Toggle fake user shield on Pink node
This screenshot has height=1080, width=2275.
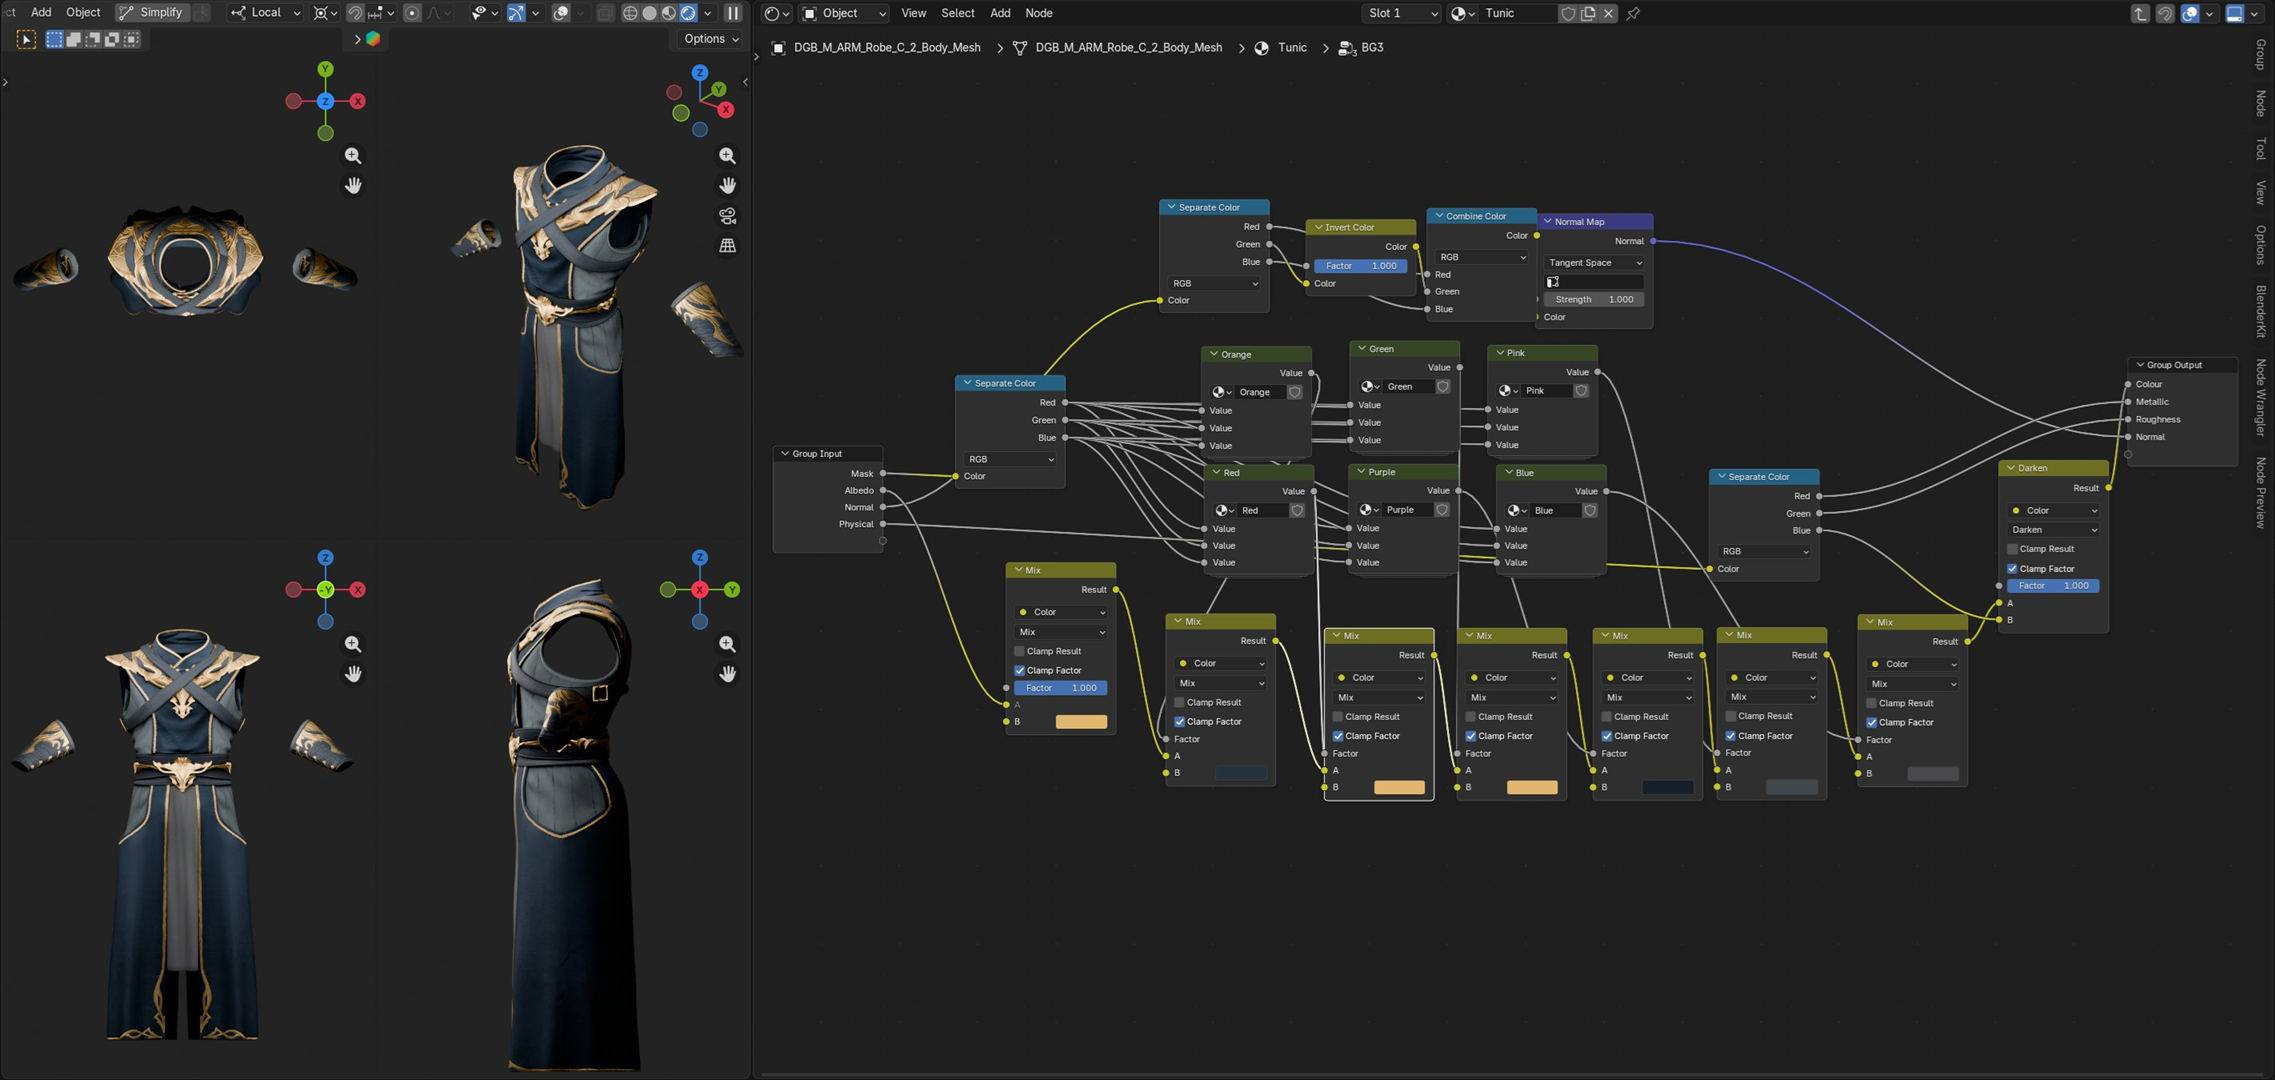coord(1581,391)
